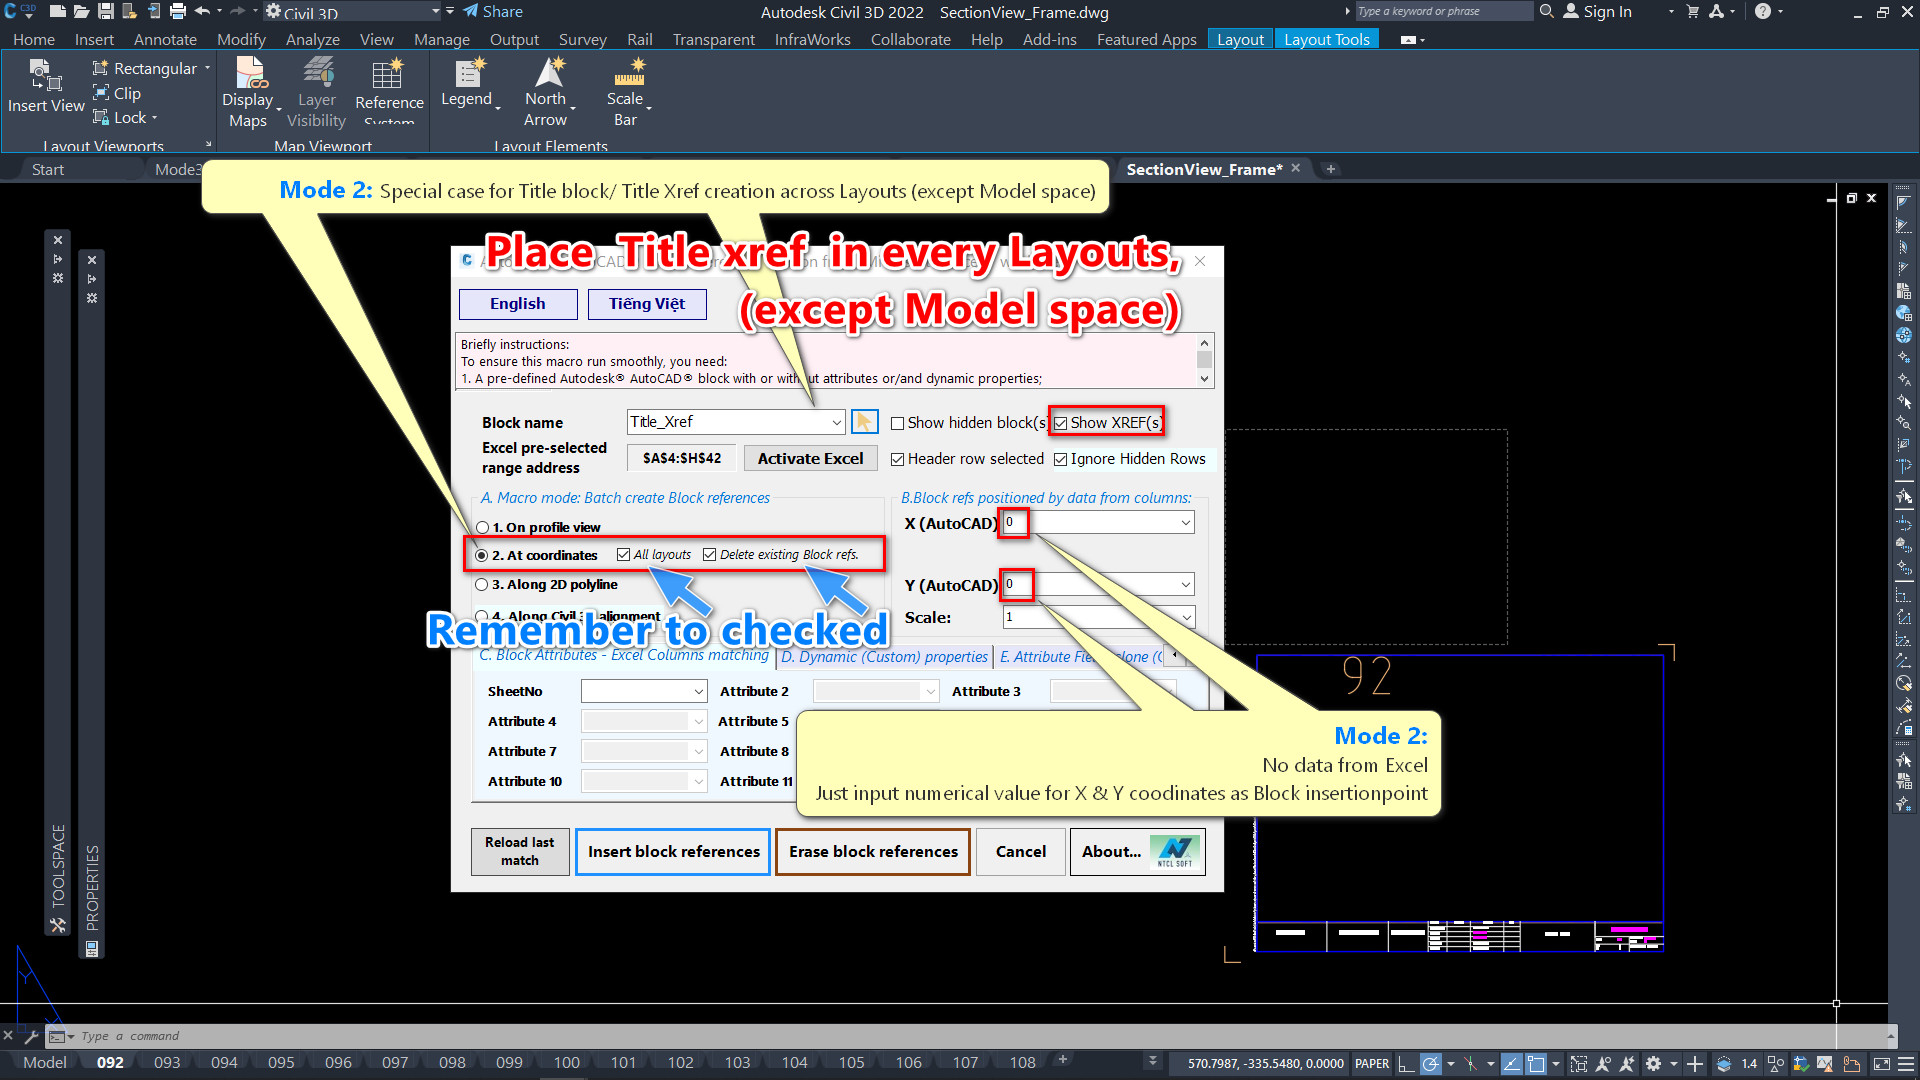
Task: Switch to layout tab 095
Action: 281,1062
